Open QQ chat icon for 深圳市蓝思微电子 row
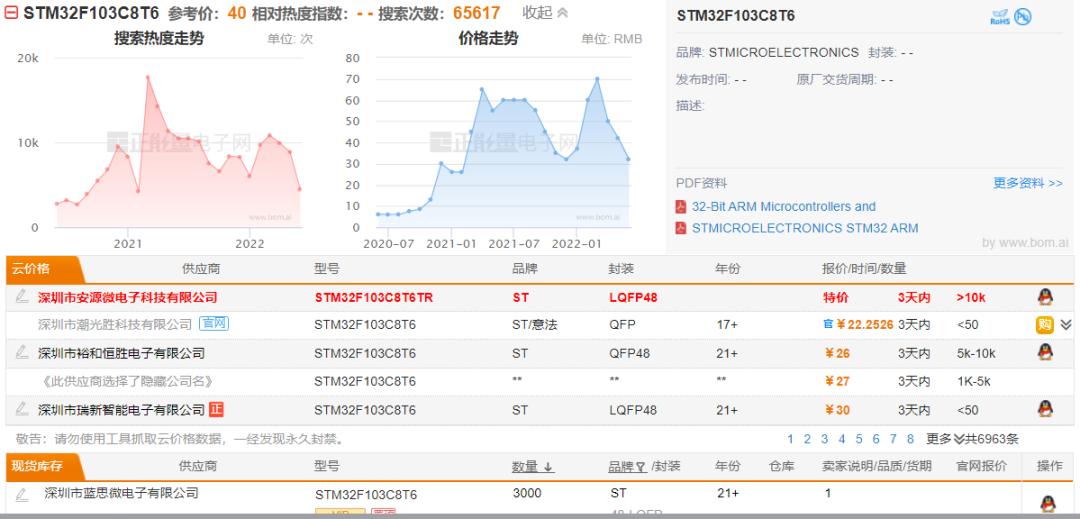The height and width of the screenshot is (519, 1080). pyautogui.click(x=1048, y=504)
